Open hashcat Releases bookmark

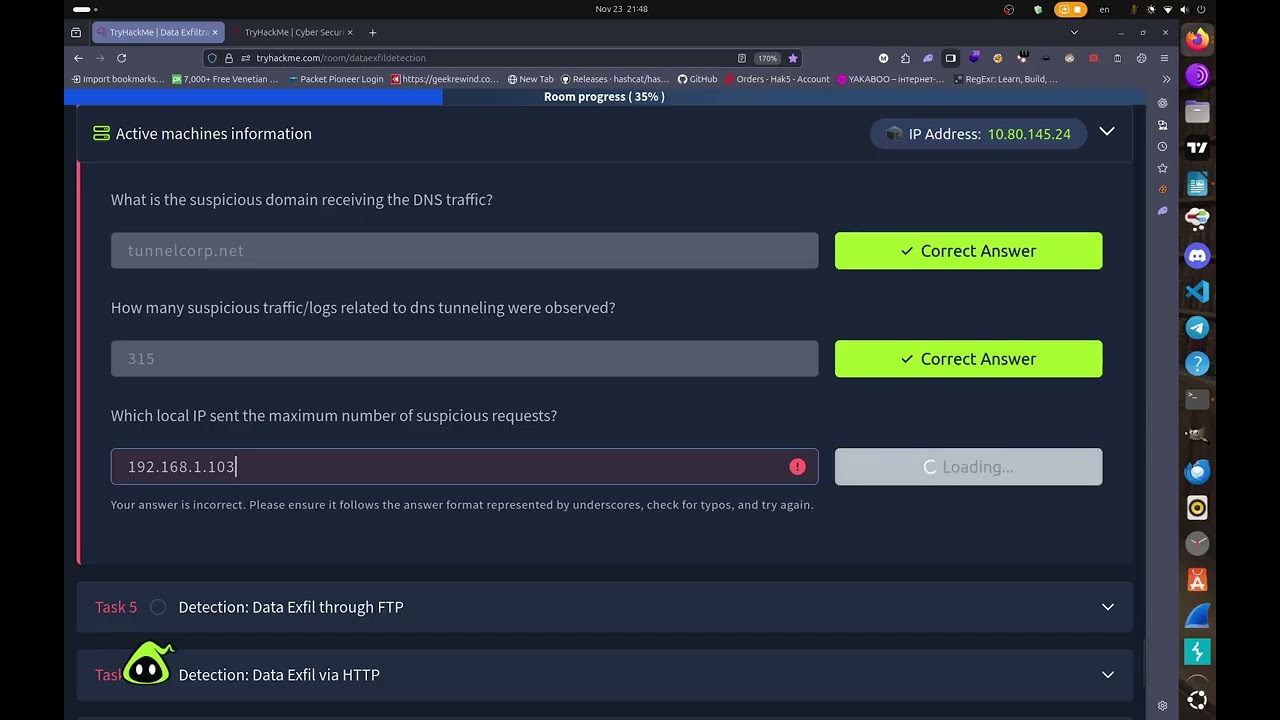[615, 79]
